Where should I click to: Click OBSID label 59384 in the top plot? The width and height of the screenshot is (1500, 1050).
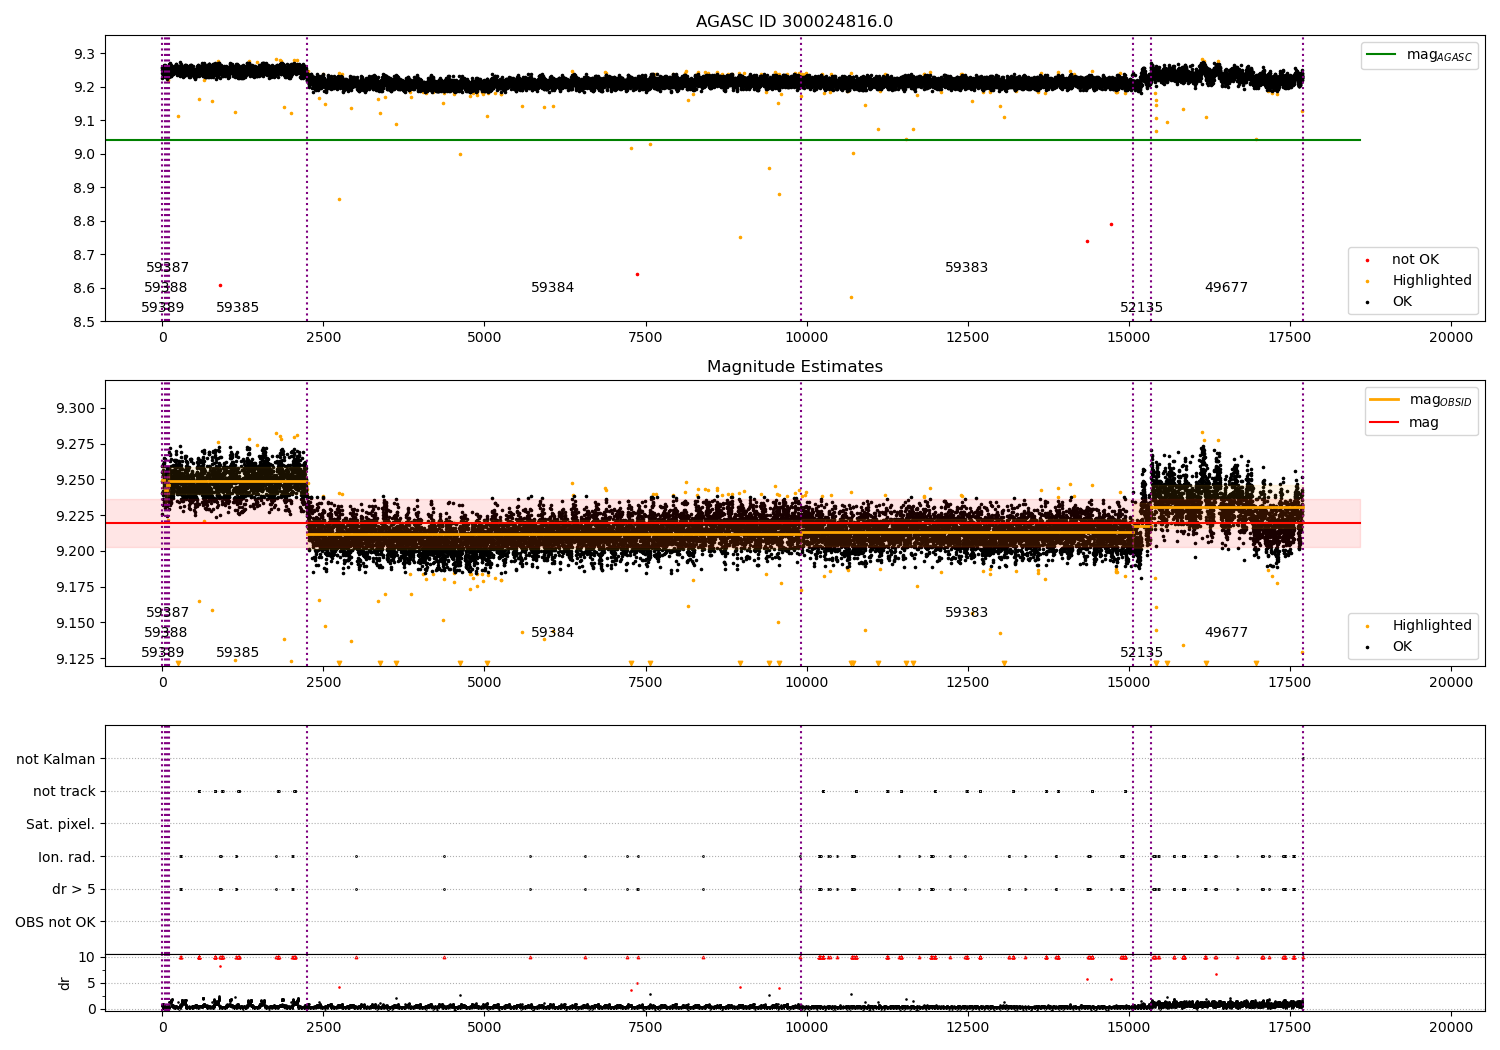(x=552, y=288)
